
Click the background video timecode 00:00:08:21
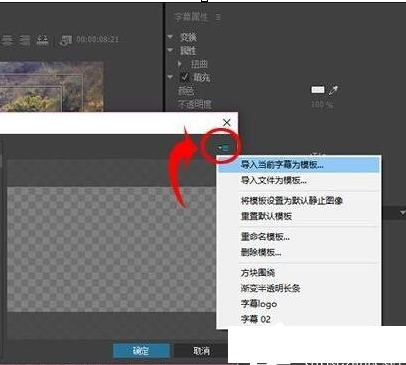(x=97, y=39)
